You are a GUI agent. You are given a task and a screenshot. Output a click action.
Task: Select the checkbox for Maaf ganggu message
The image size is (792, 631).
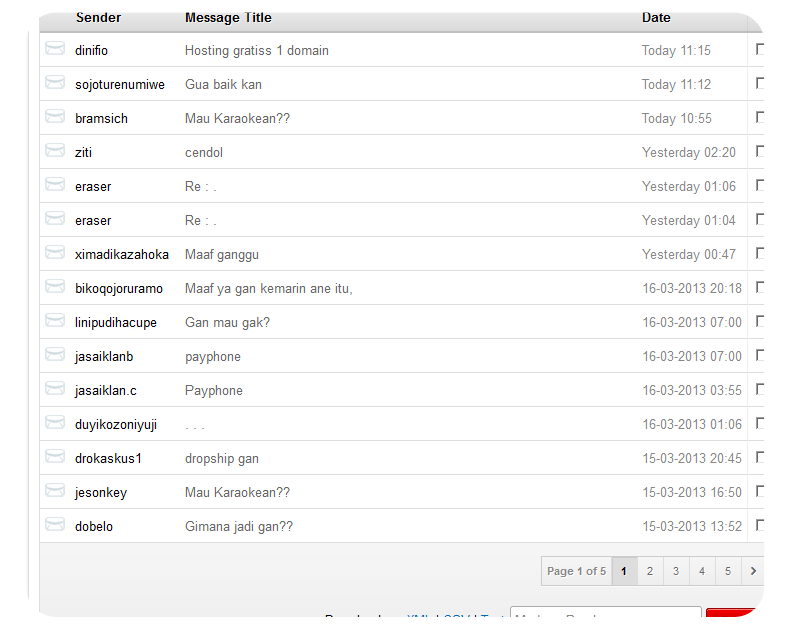(760, 253)
